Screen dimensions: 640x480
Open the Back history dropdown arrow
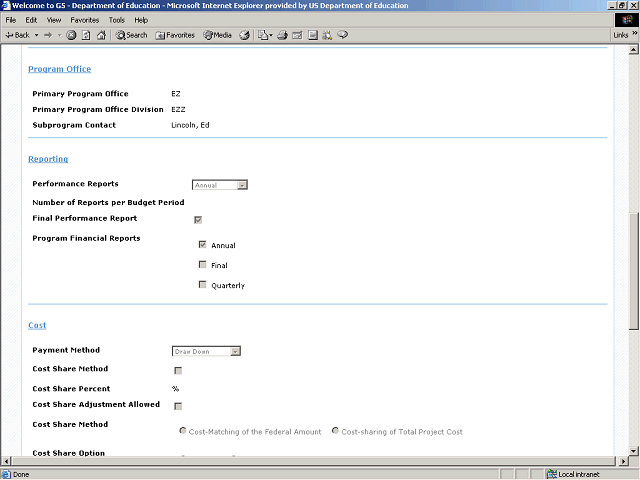(x=36, y=35)
